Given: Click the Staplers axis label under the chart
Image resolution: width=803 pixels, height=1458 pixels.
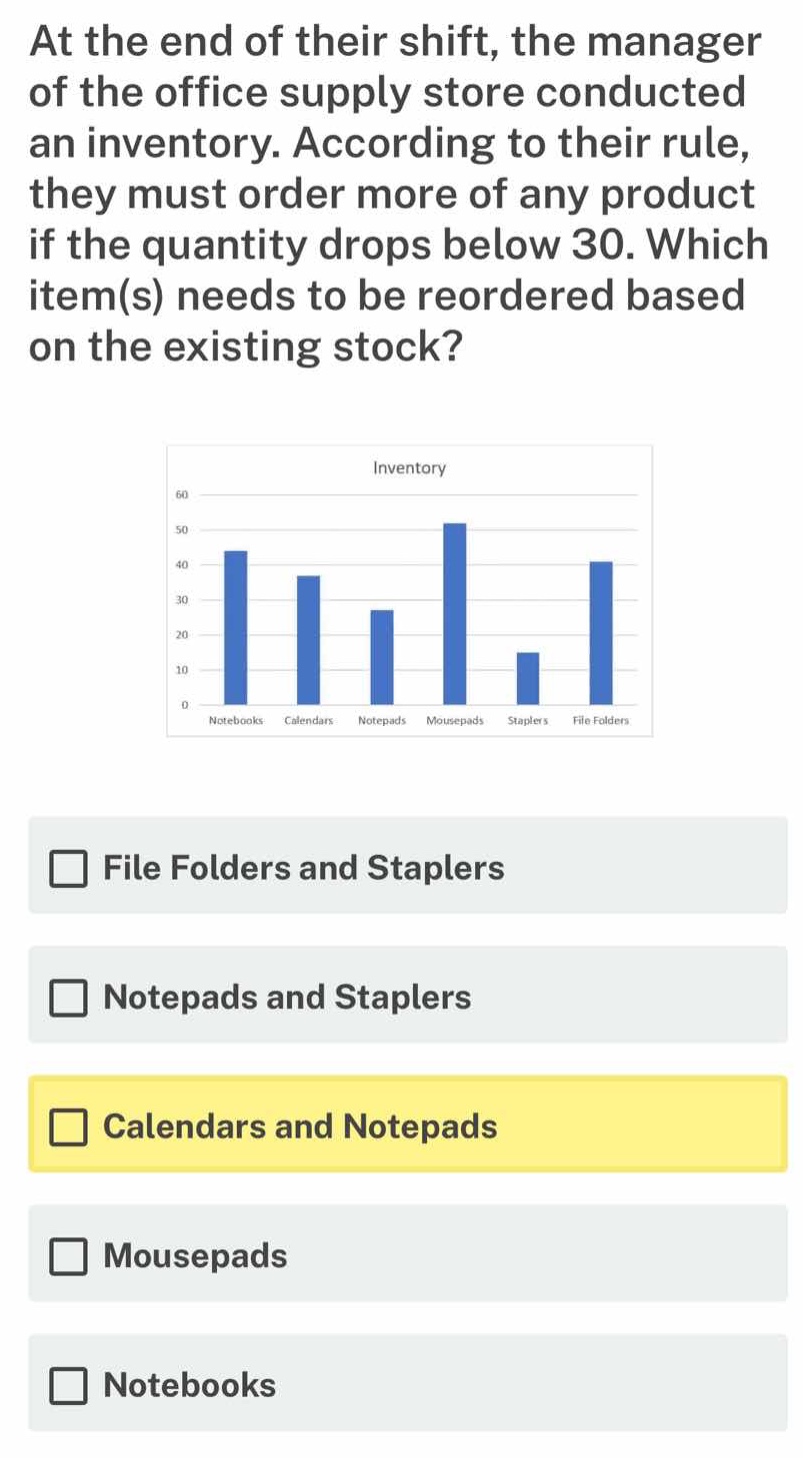Looking at the screenshot, I should pos(529,719).
